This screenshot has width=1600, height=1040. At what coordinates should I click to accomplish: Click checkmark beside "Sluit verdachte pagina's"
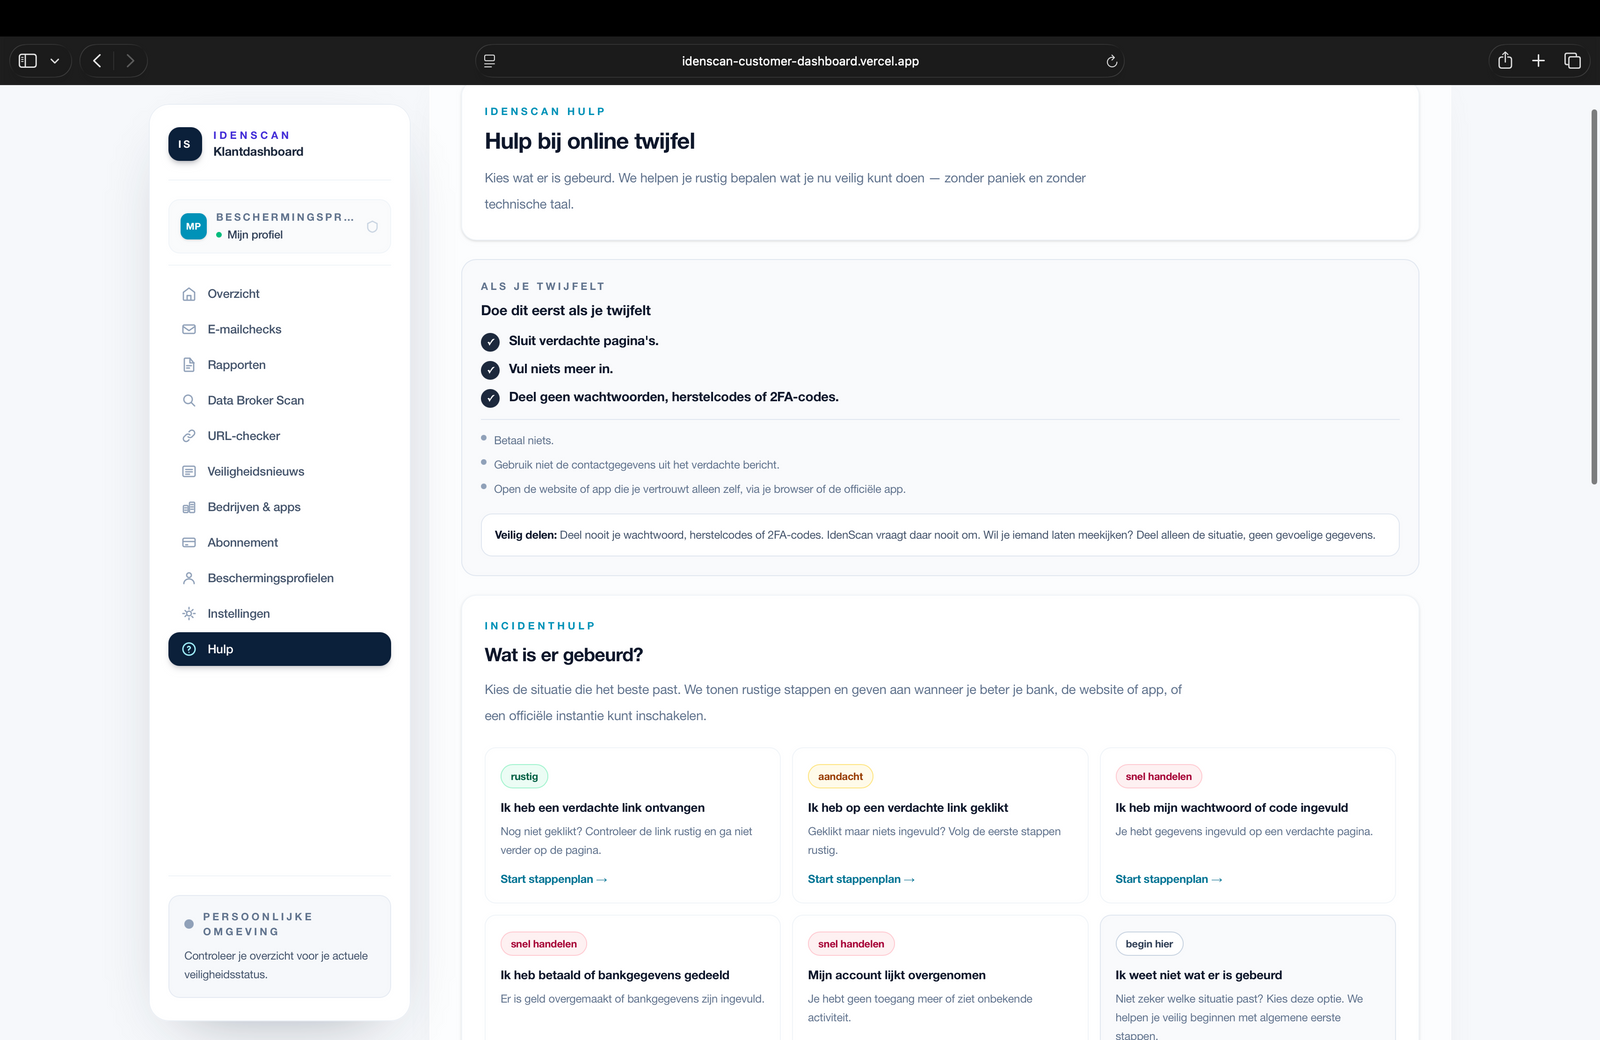pyautogui.click(x=490, y=342)
